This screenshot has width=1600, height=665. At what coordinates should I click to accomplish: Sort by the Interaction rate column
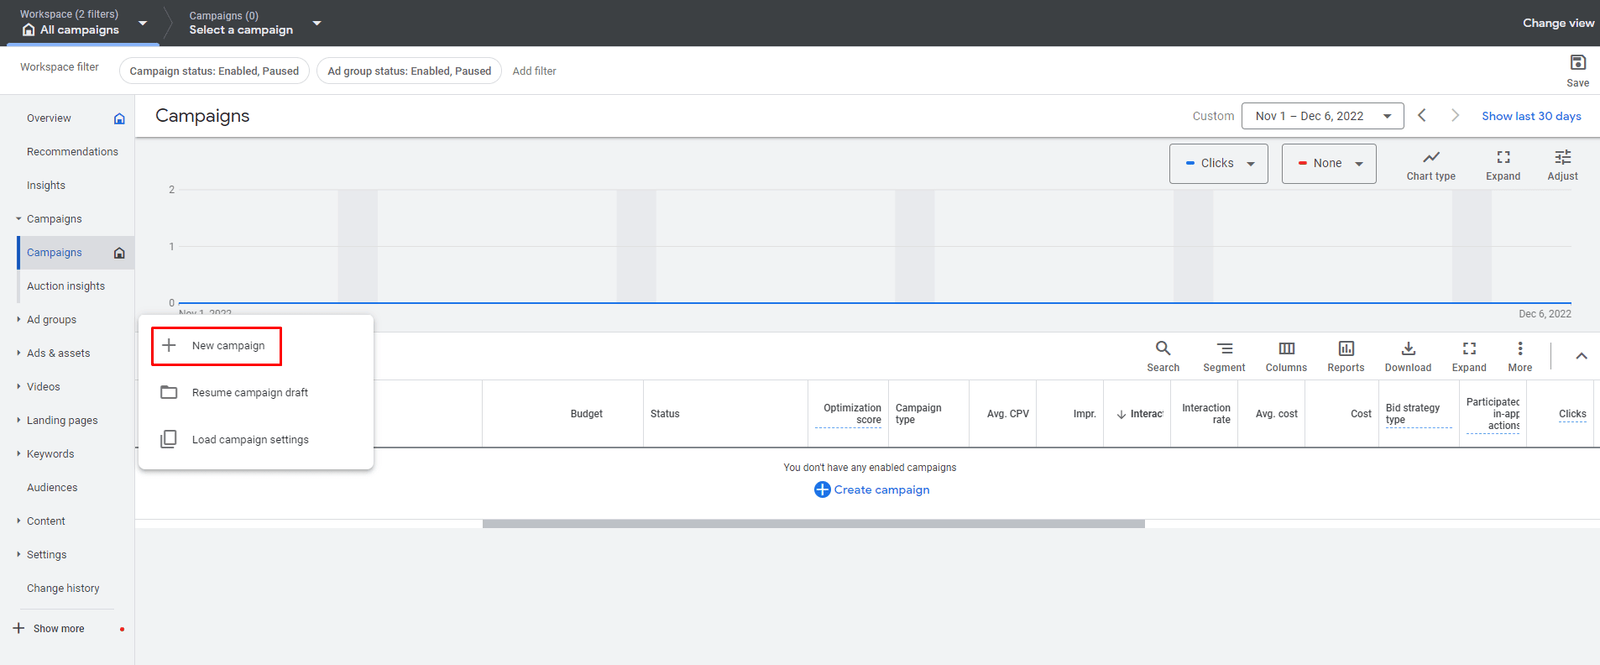coord(1206,414)
